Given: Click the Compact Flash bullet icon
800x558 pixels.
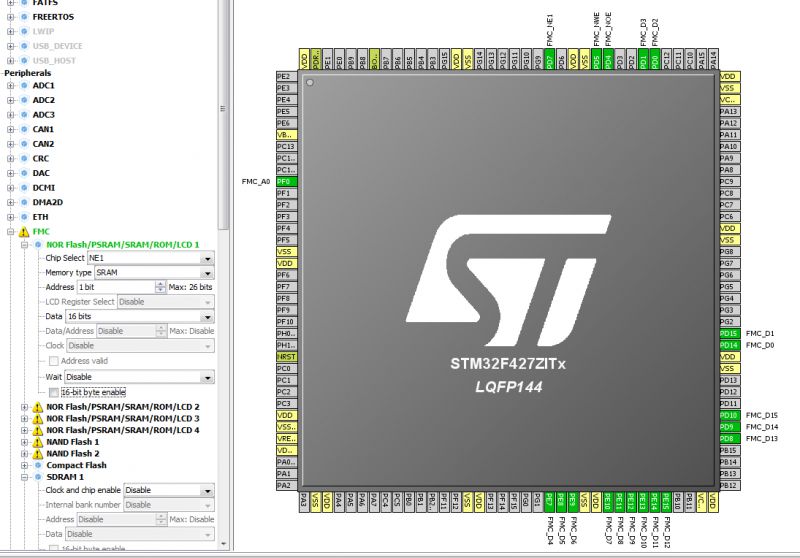Looking at the screenshot, I should pyautogui.click(x=38, y=465).
